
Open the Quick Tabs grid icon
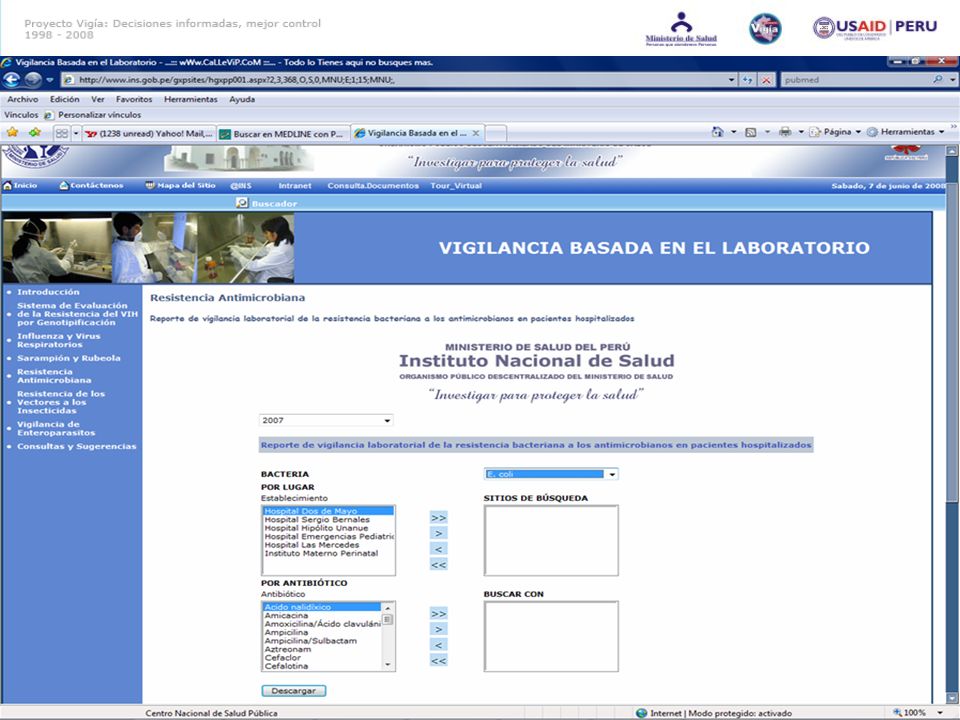pyautogui.click(x=61, y=132)
